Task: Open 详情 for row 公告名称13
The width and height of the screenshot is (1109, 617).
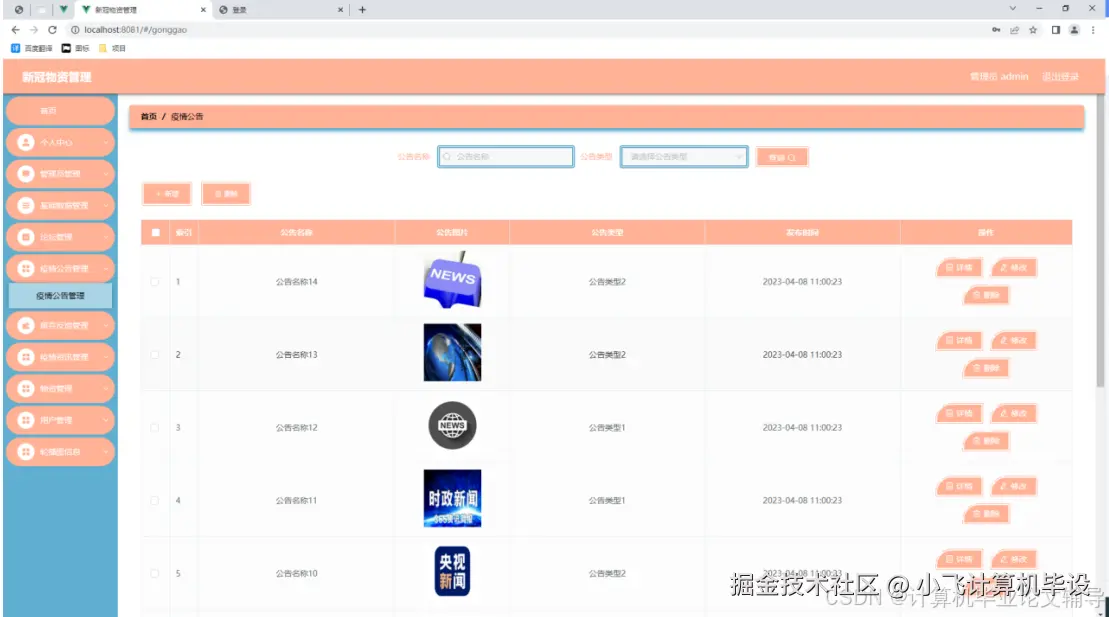Action: (959, 340)
